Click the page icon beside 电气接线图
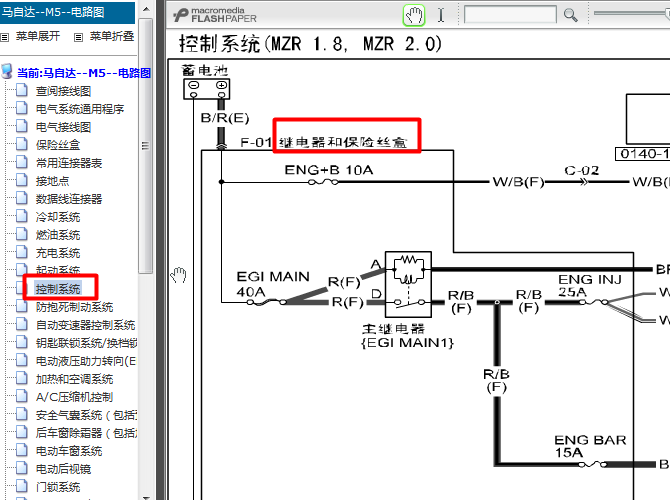 (22, 126)
